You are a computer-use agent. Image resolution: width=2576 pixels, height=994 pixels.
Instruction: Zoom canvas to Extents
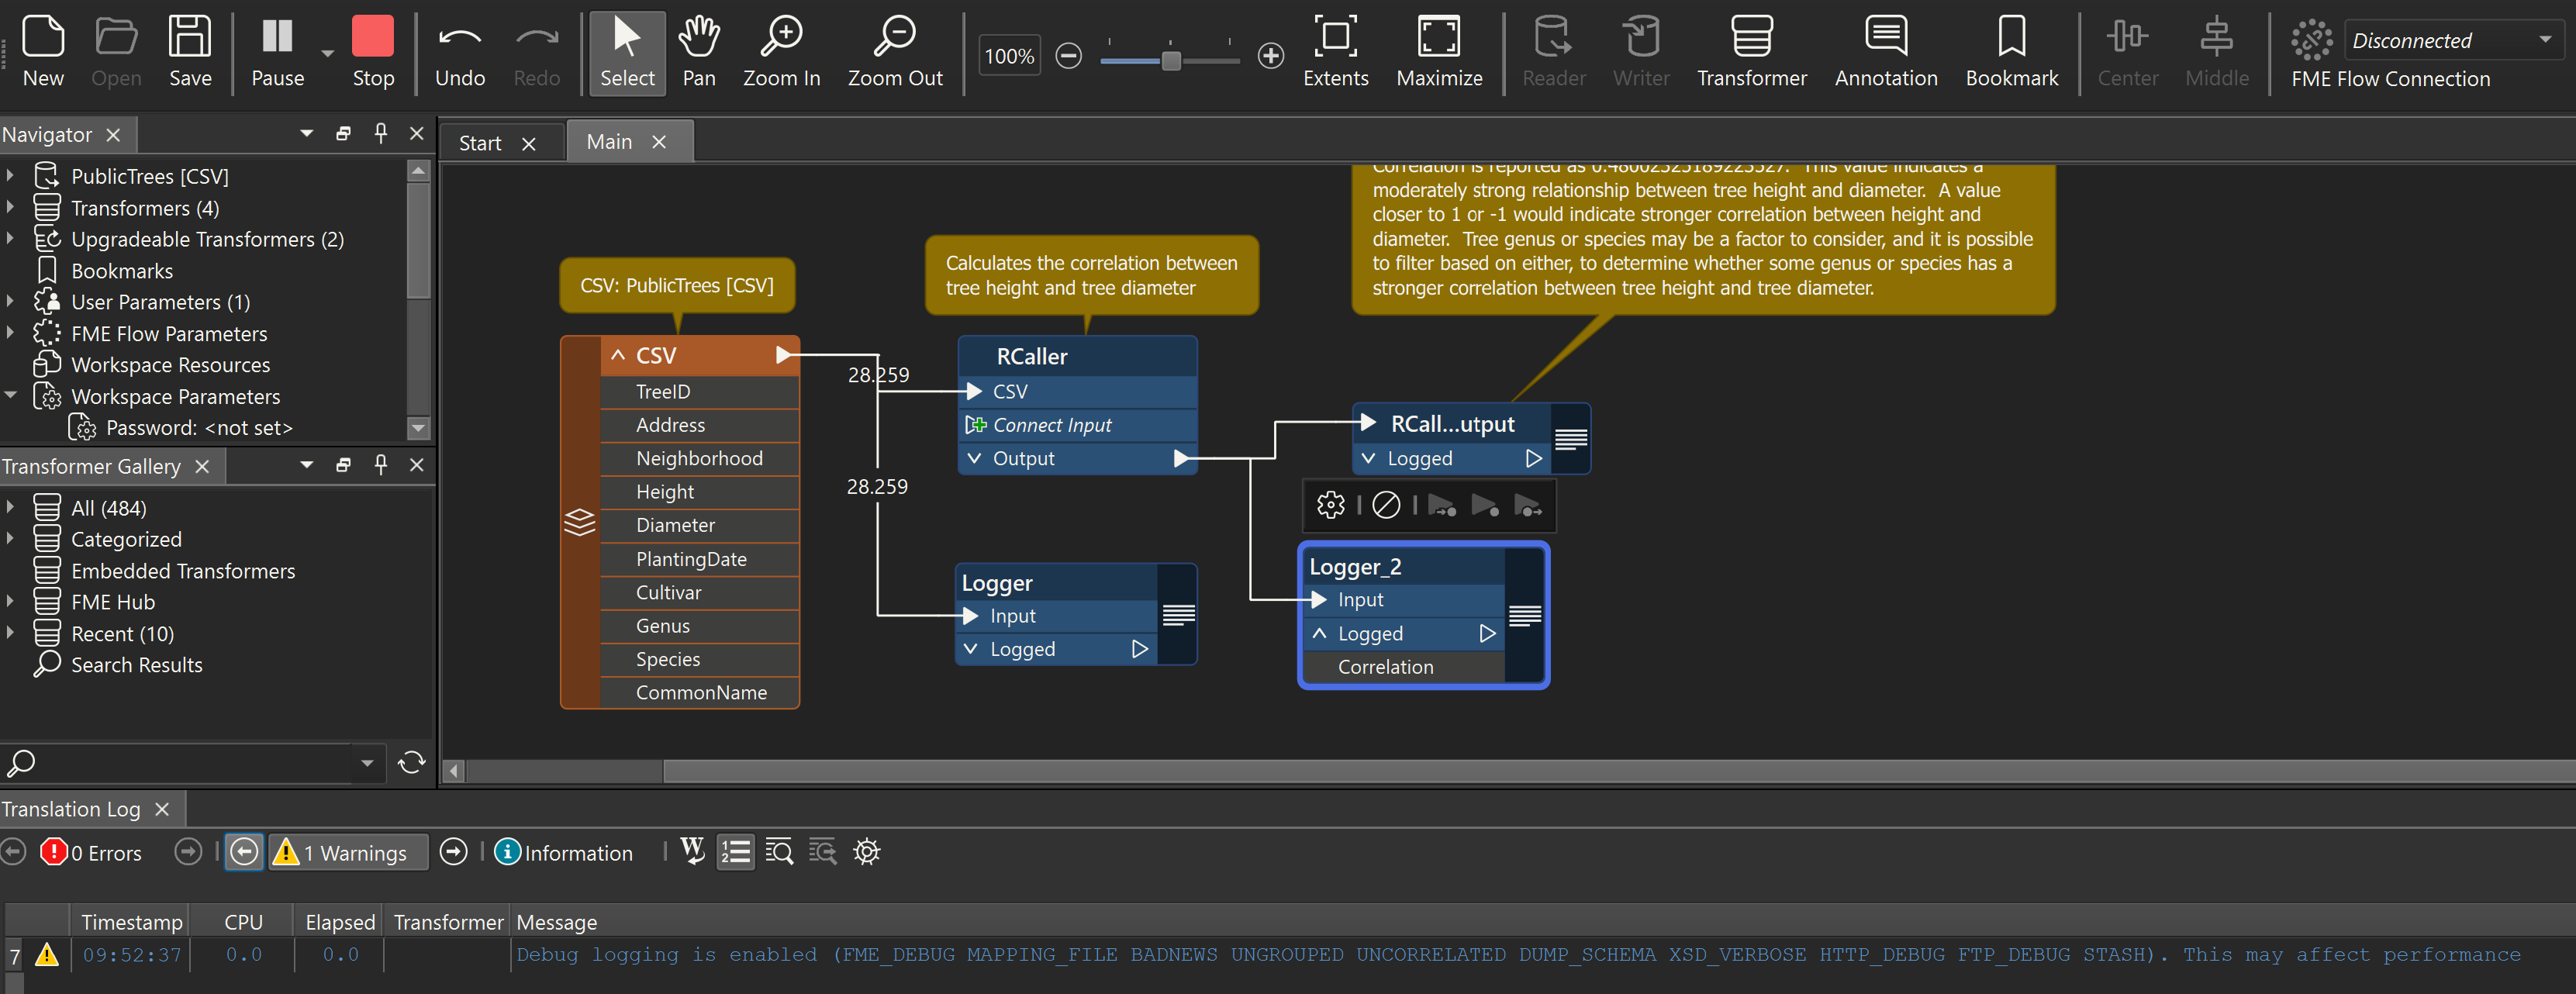[x=1335, y=52]
